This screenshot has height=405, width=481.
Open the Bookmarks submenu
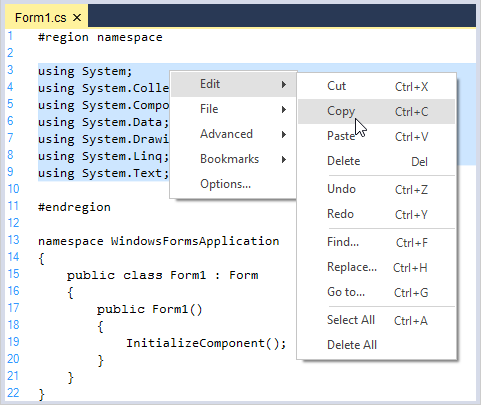pos(233,159)
